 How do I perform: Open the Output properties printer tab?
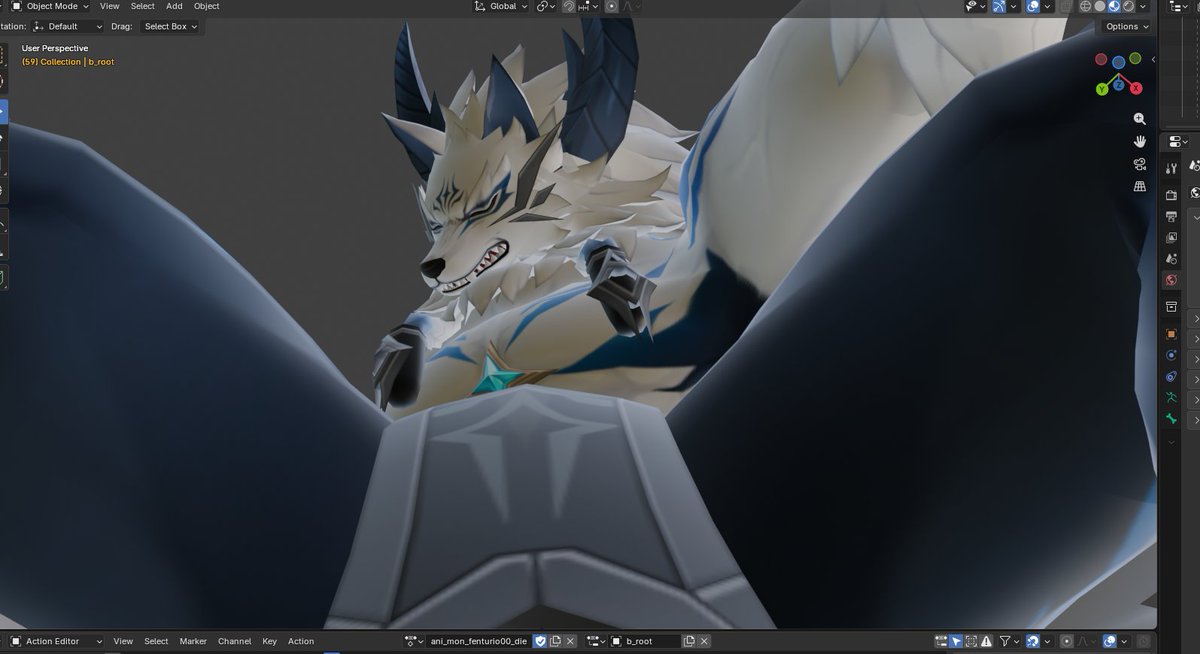[x=1171, y=216]
